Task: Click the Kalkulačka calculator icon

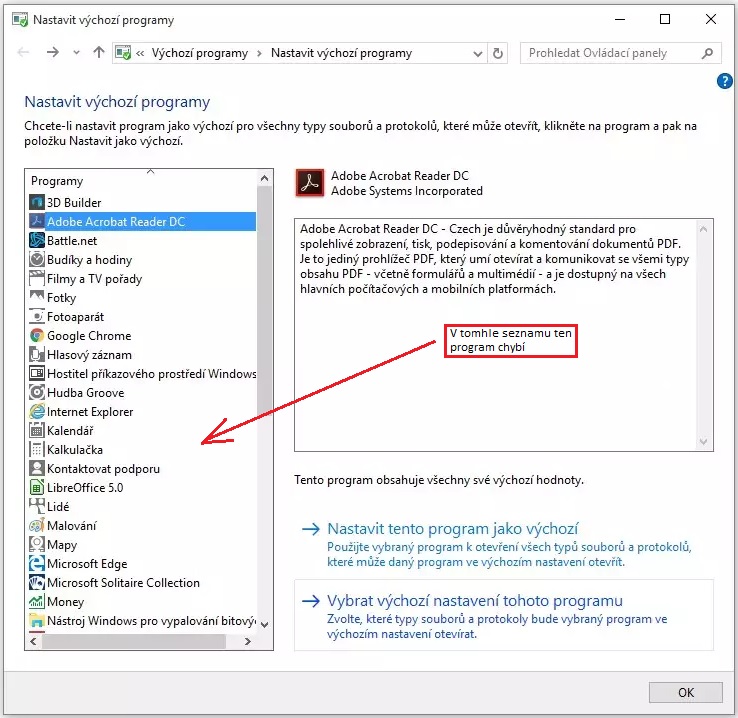Action: 37,449
